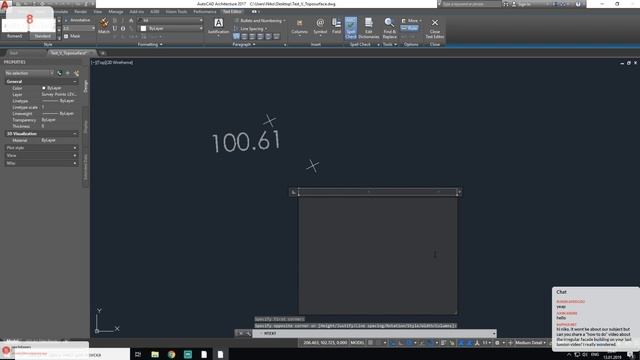Expand the Paragraph panel
The height and width of the screenshot is (360, 640).
click(x=244, y=44)
